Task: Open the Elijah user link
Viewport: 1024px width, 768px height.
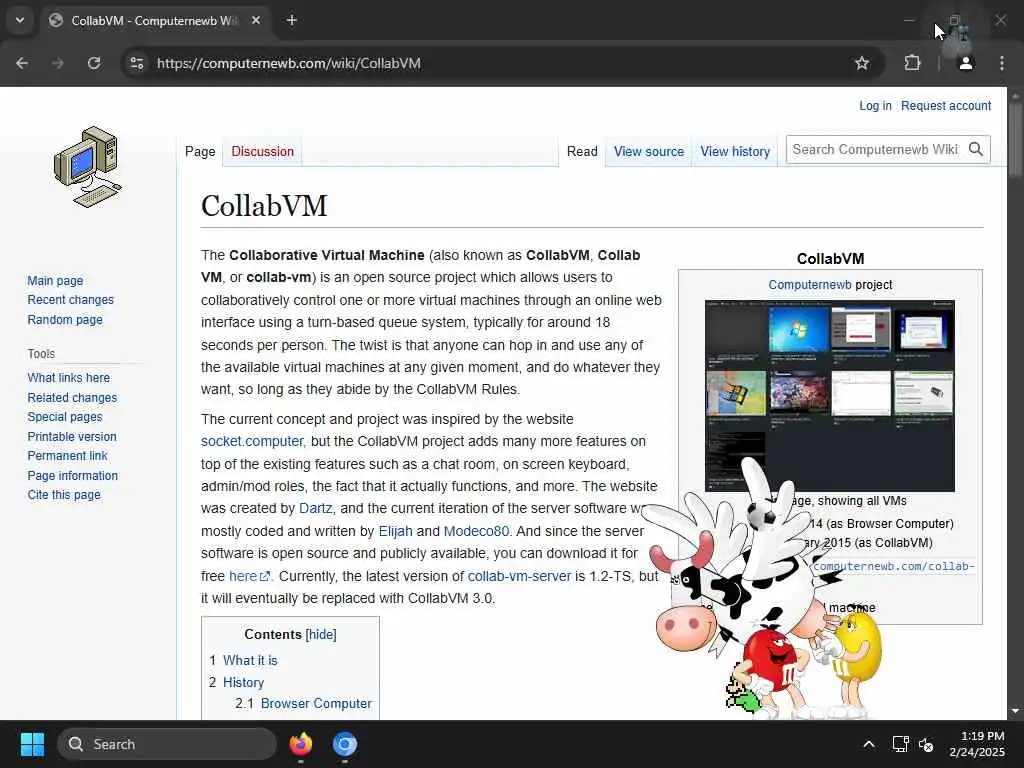Action: [396, 532]
